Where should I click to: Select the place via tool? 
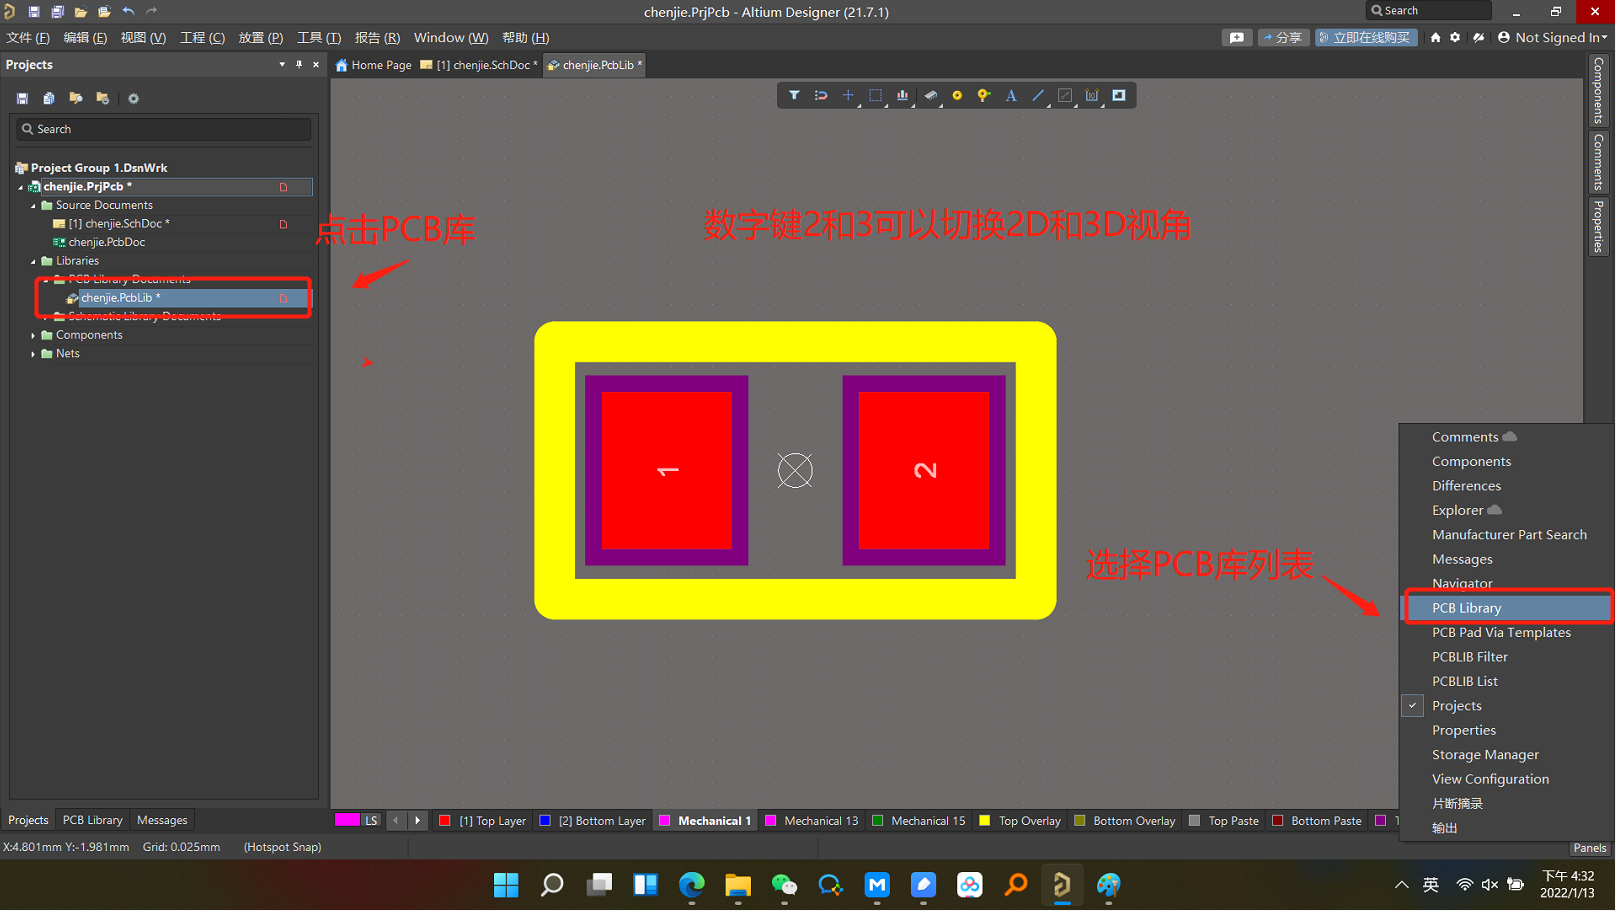[984, 96]
